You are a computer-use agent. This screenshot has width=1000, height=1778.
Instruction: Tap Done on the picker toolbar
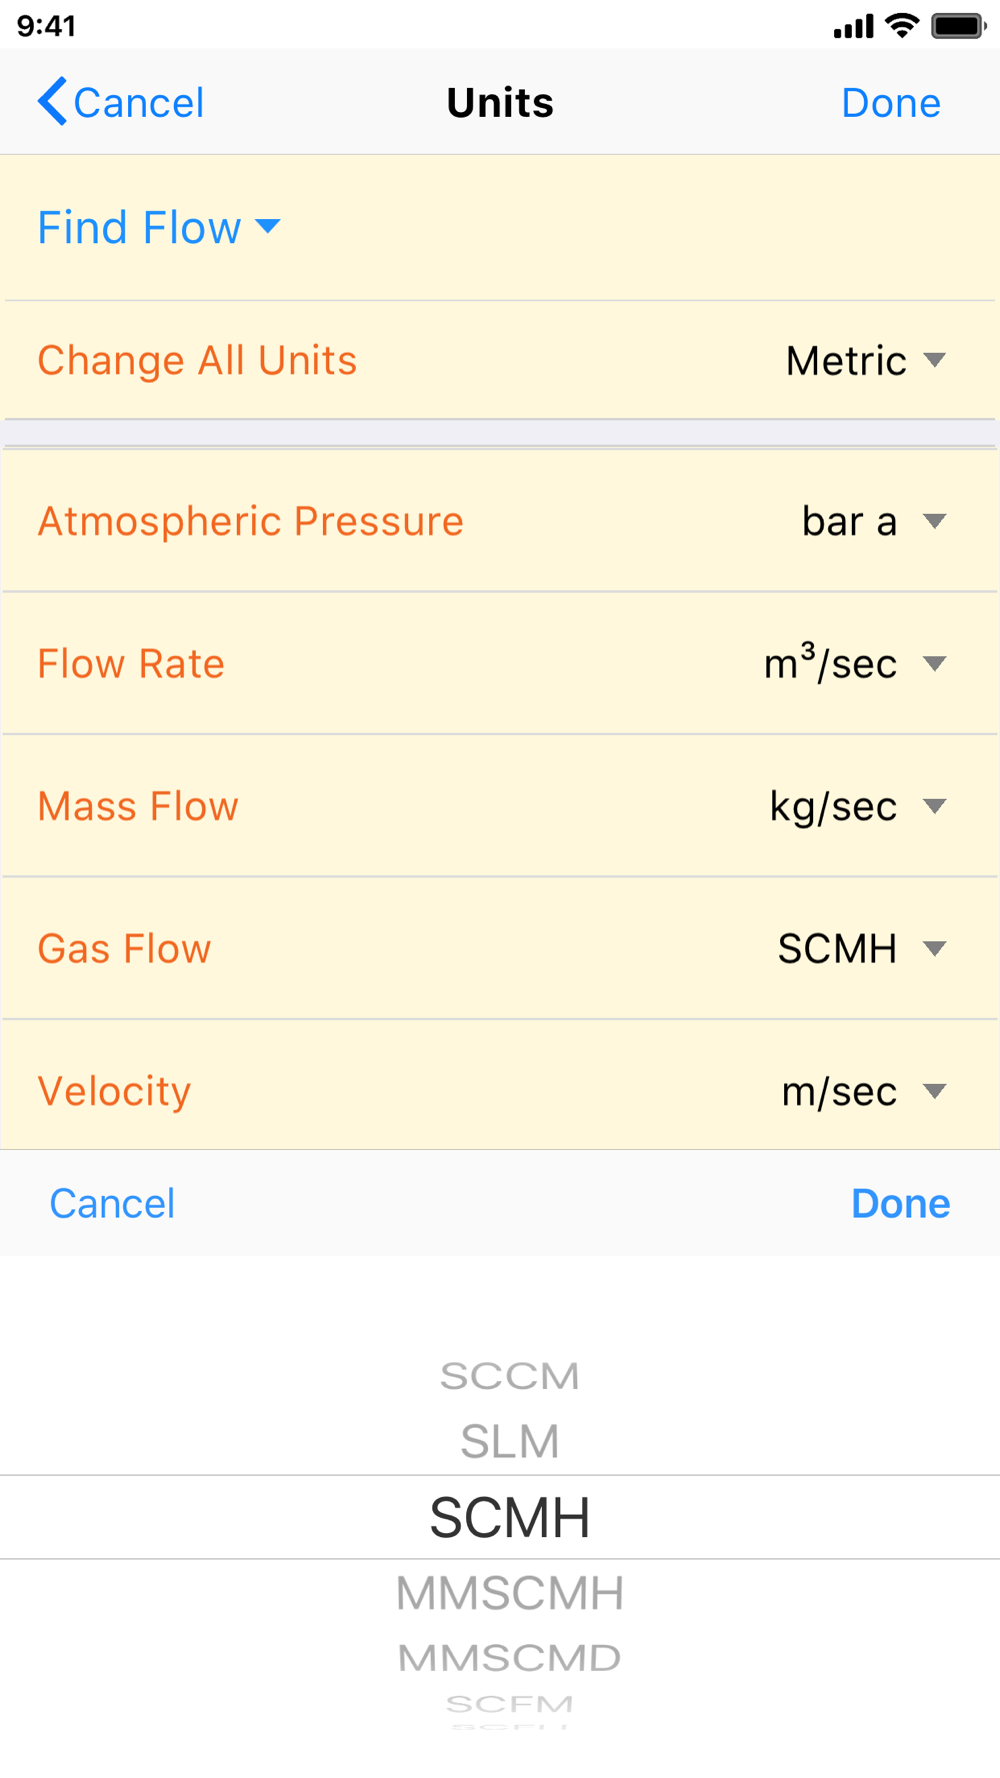tap(900, 1203)
